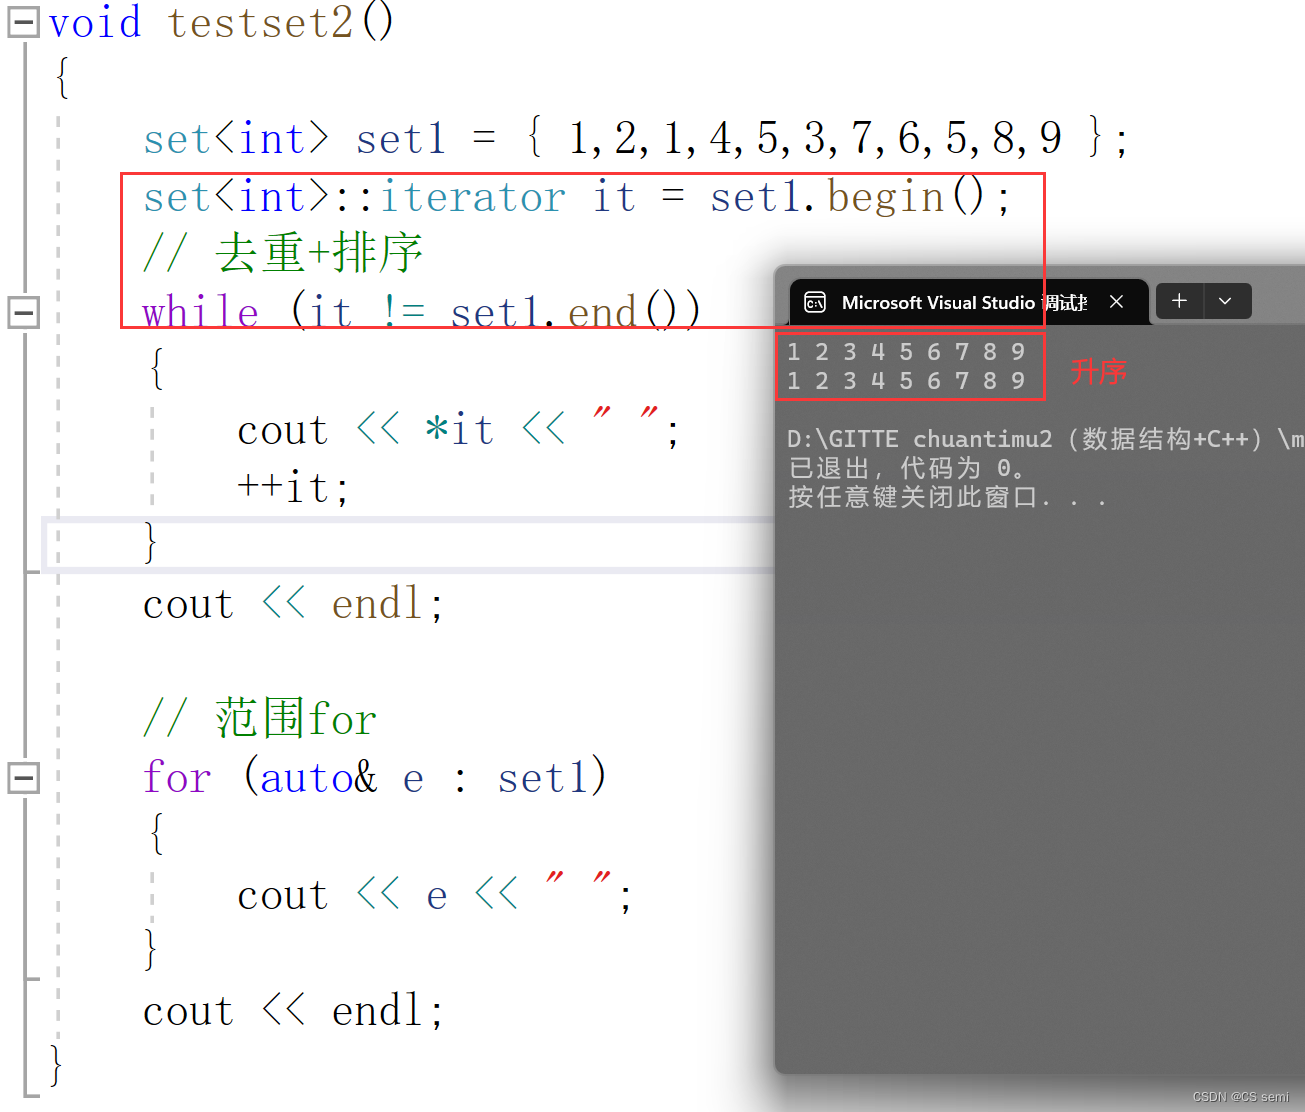Image resolution: width=1305 pixels, height=1112 pixels.
Task: Click the first output row in the console
Action: point(906,352)
